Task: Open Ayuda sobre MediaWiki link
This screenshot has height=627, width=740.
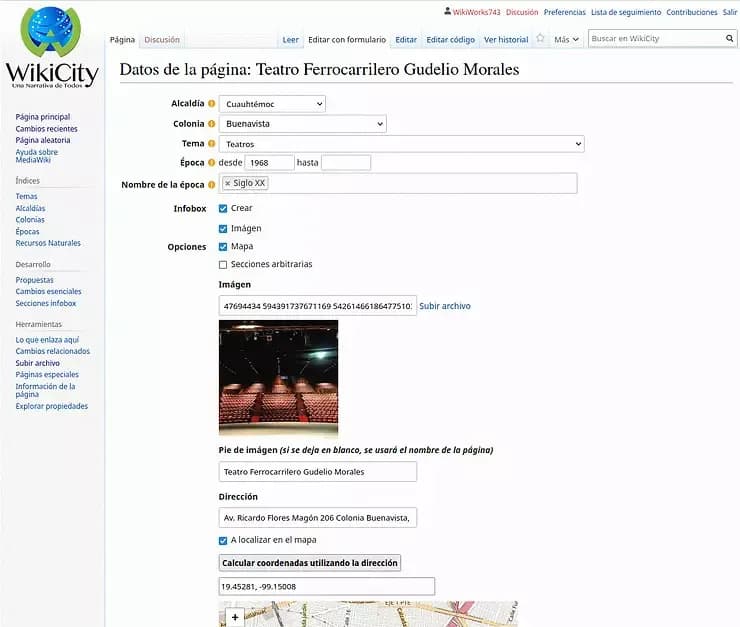Action: (x=36, y=156)
